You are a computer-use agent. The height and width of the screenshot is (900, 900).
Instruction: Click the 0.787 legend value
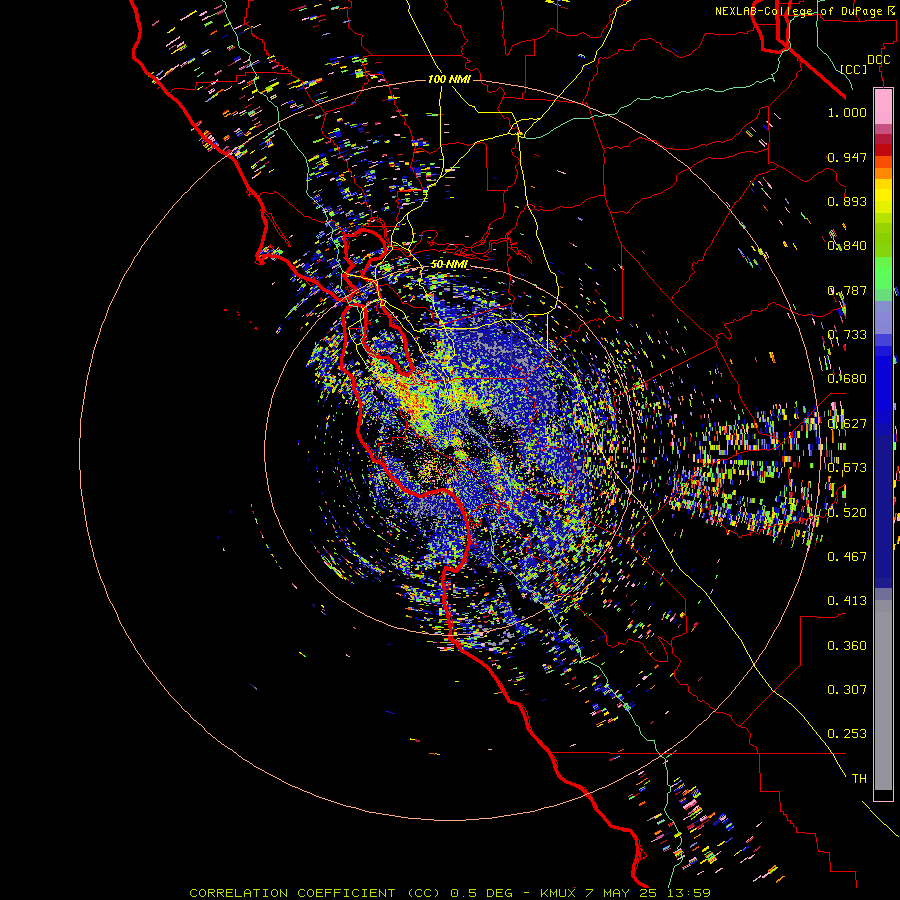847,290
